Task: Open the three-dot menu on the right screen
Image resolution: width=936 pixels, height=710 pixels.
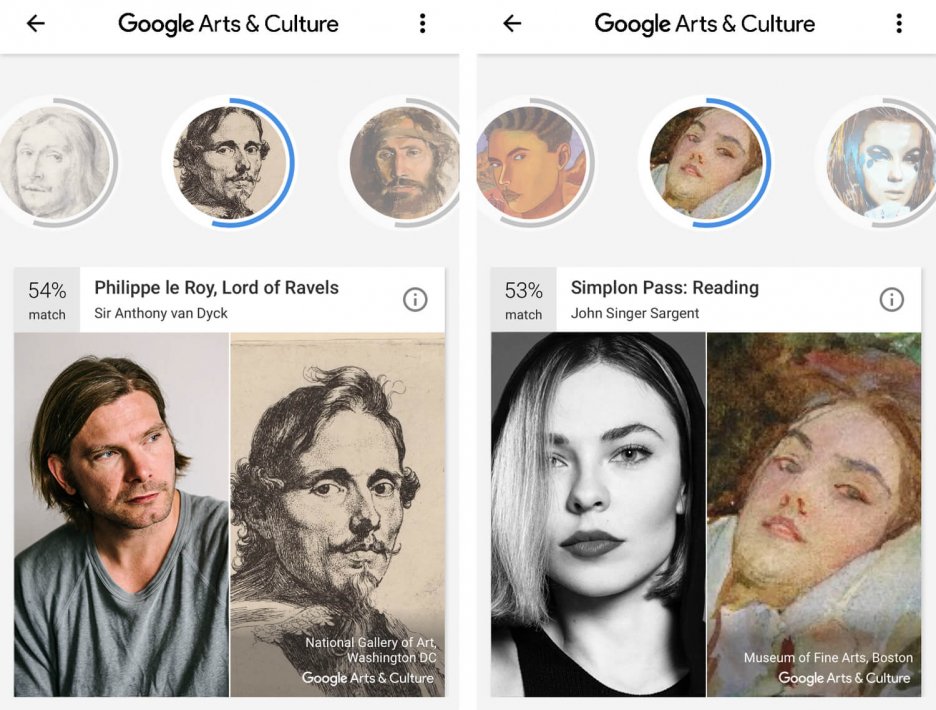Action: (x=899, y=23)
